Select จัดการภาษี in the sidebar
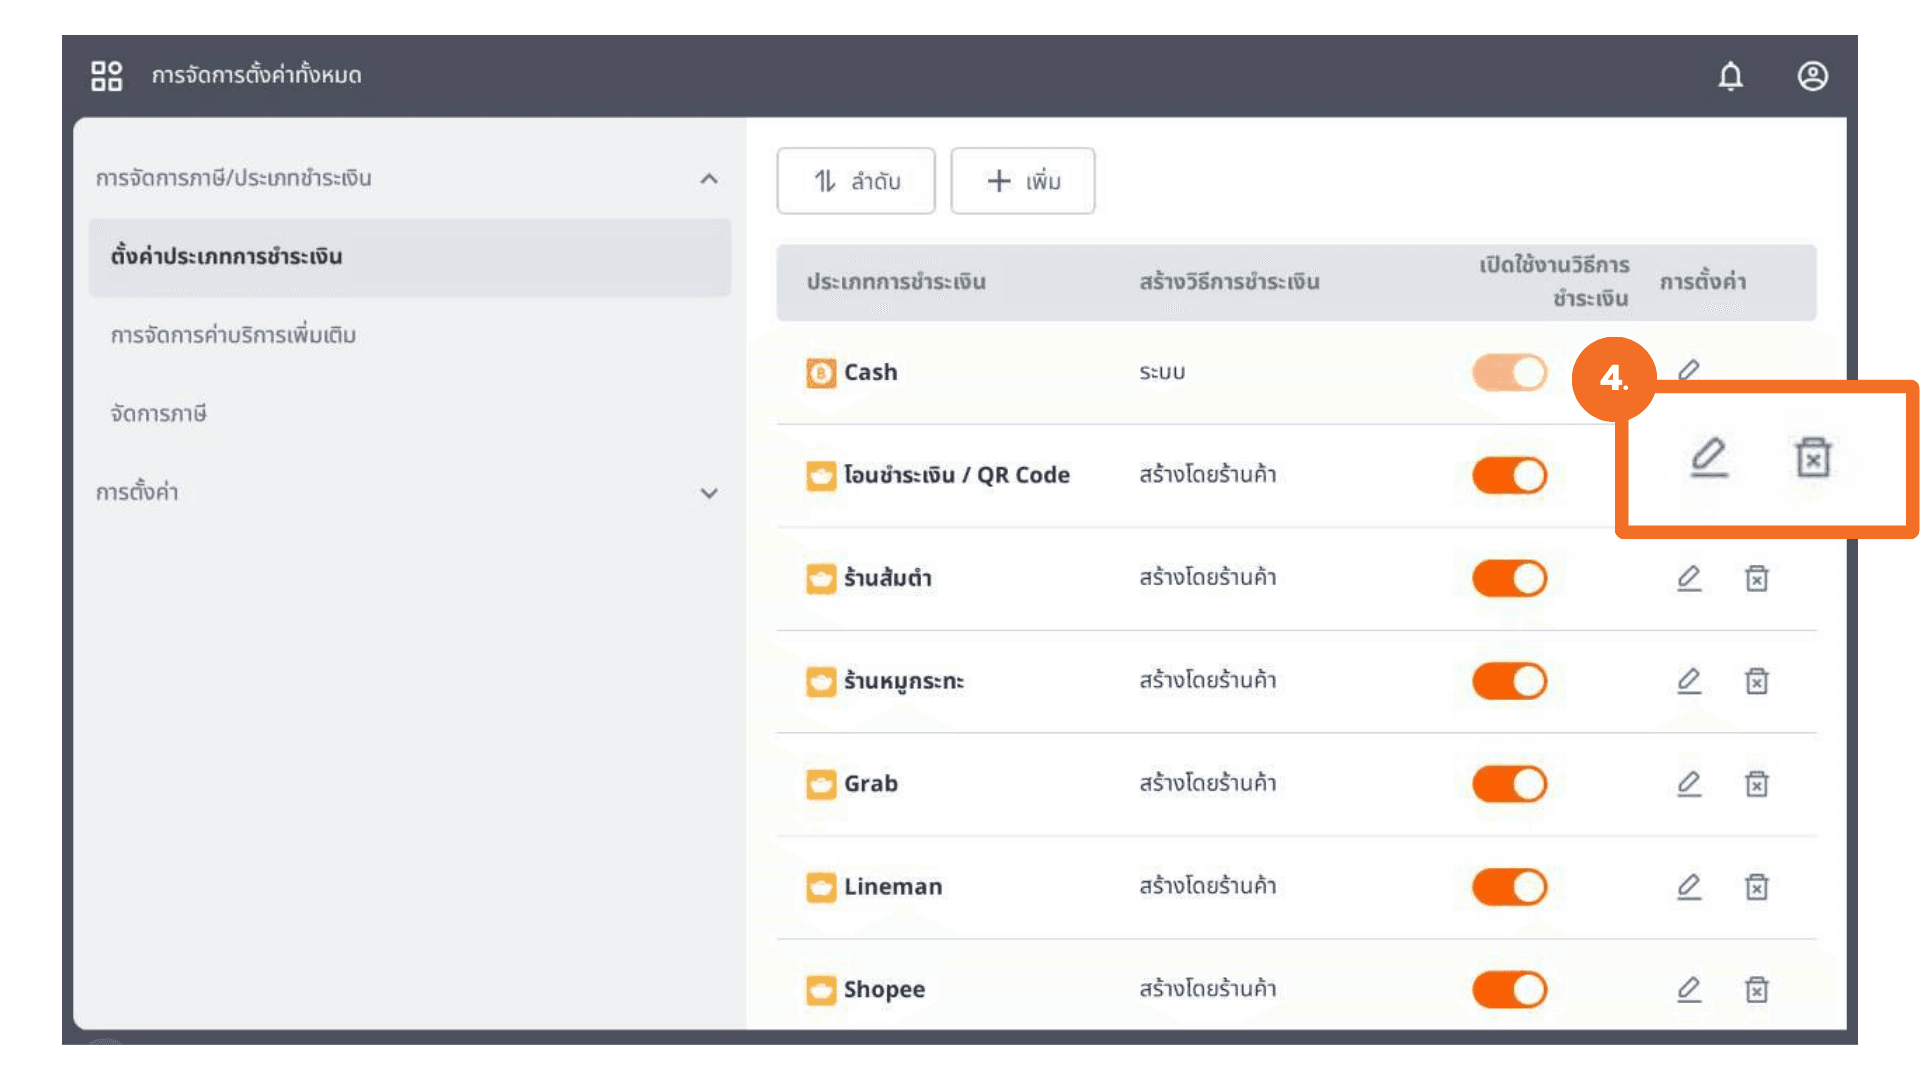 coord(158,414)
